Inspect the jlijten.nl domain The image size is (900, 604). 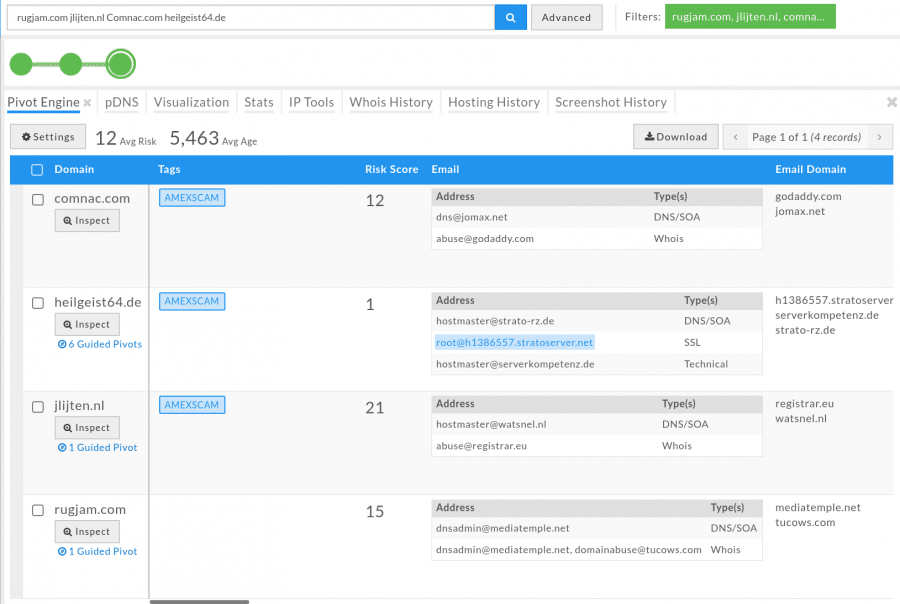tap(87, 428)
